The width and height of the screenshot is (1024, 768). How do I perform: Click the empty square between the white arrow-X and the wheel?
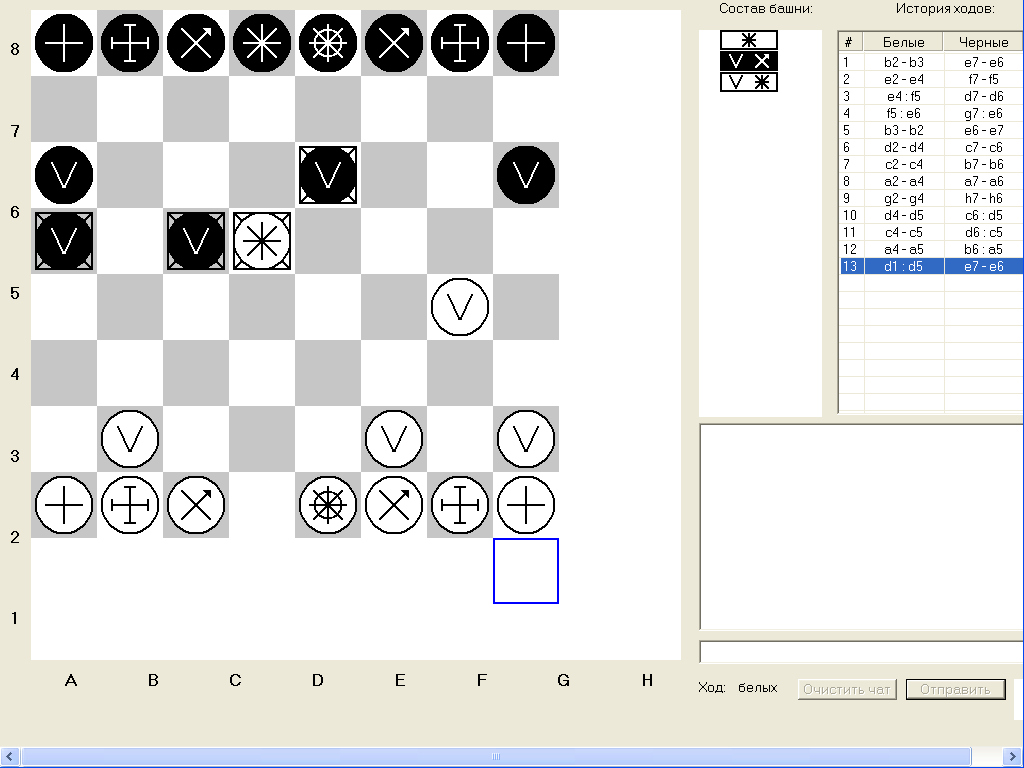pos(262,505)
